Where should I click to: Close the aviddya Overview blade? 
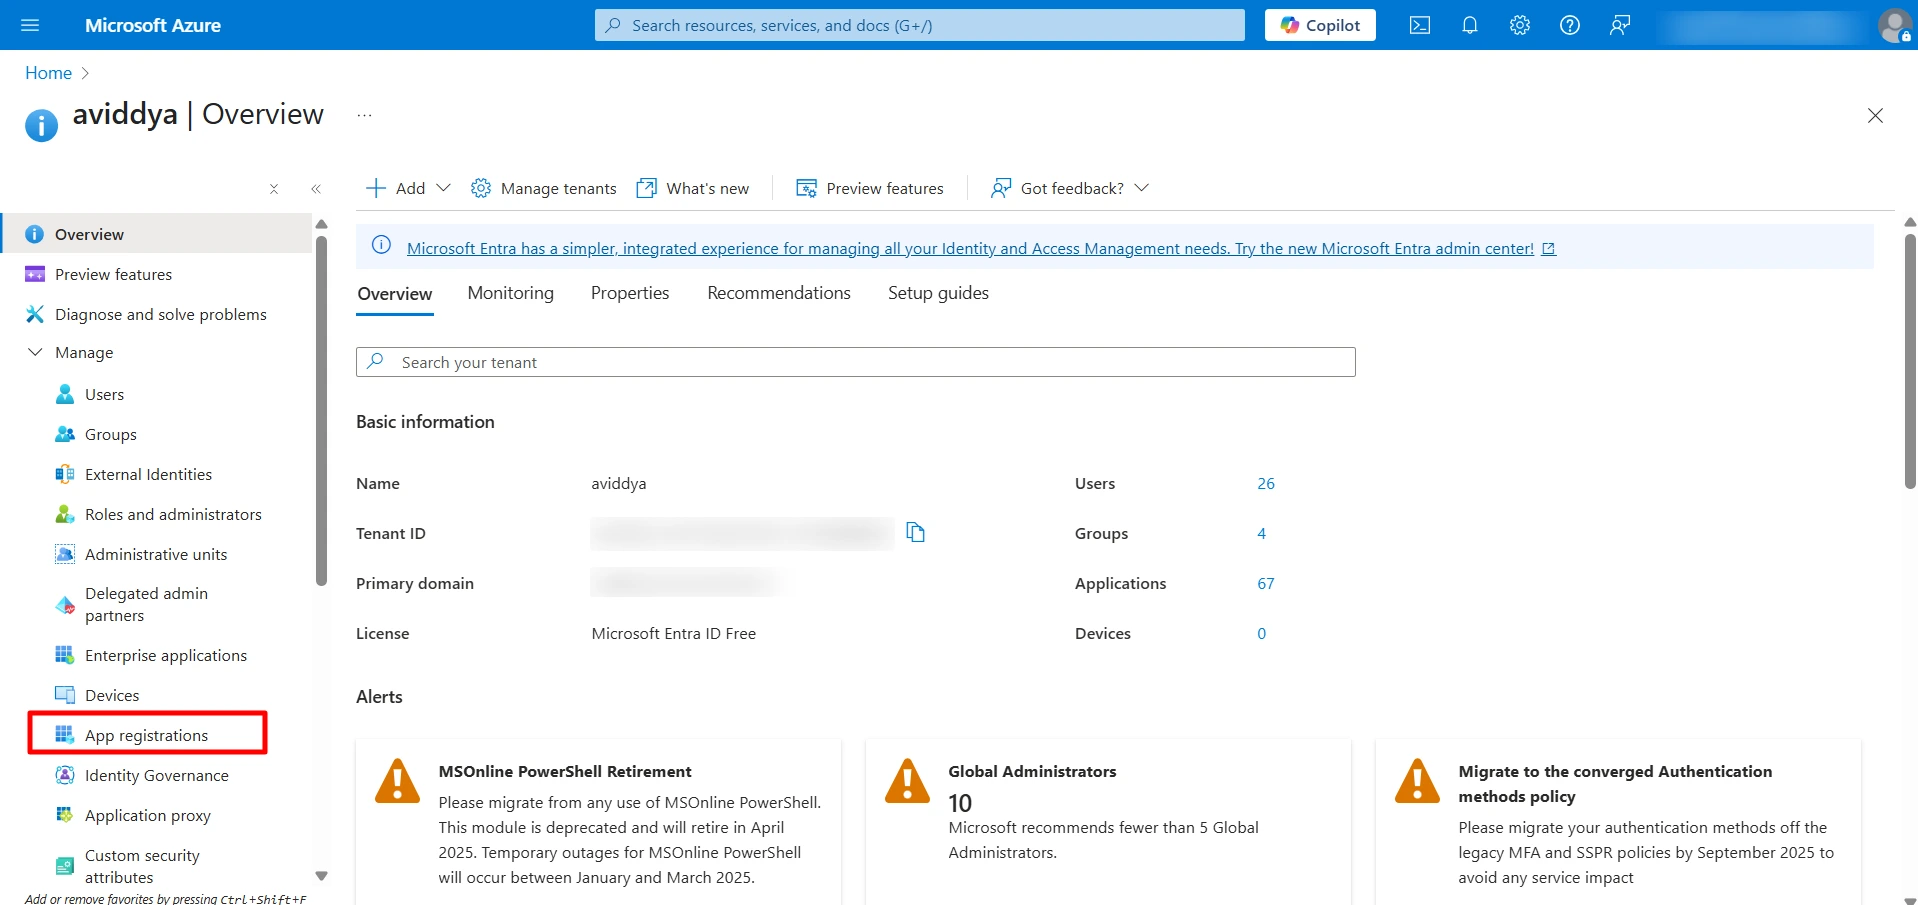pyautogui.click(x=1875, y=116)
